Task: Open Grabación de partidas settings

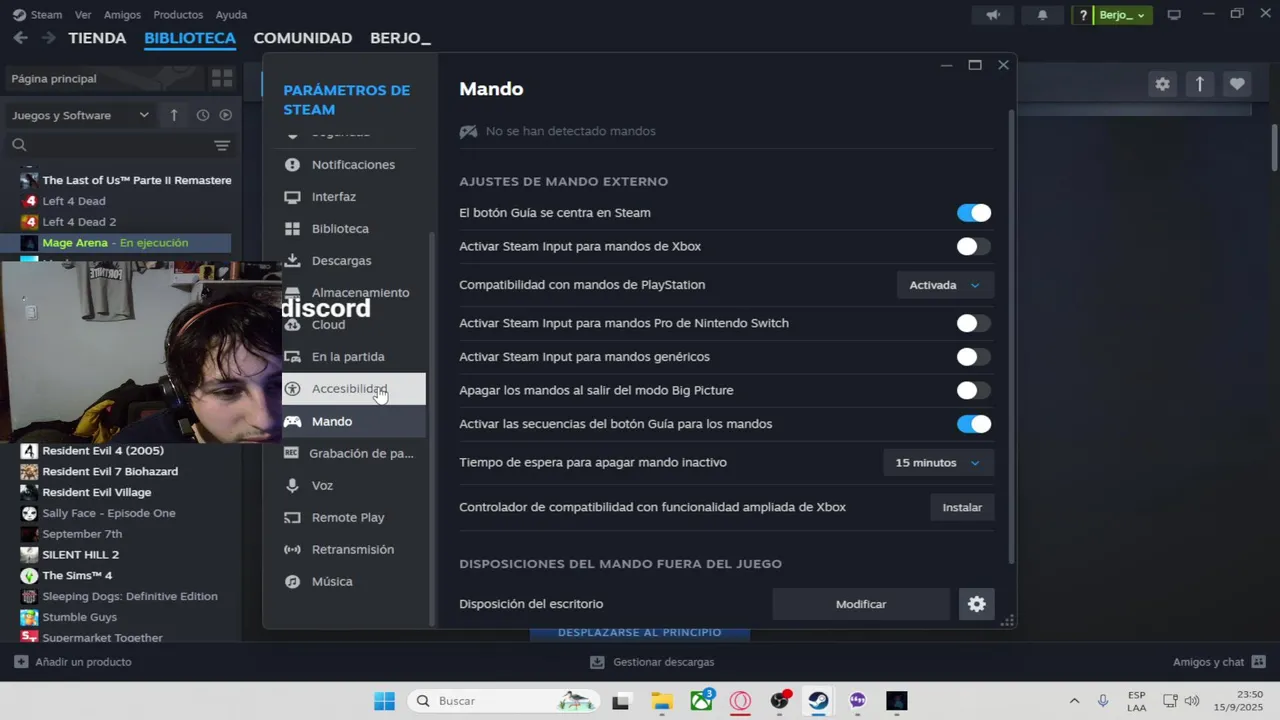Action: [x=353, y=453]
